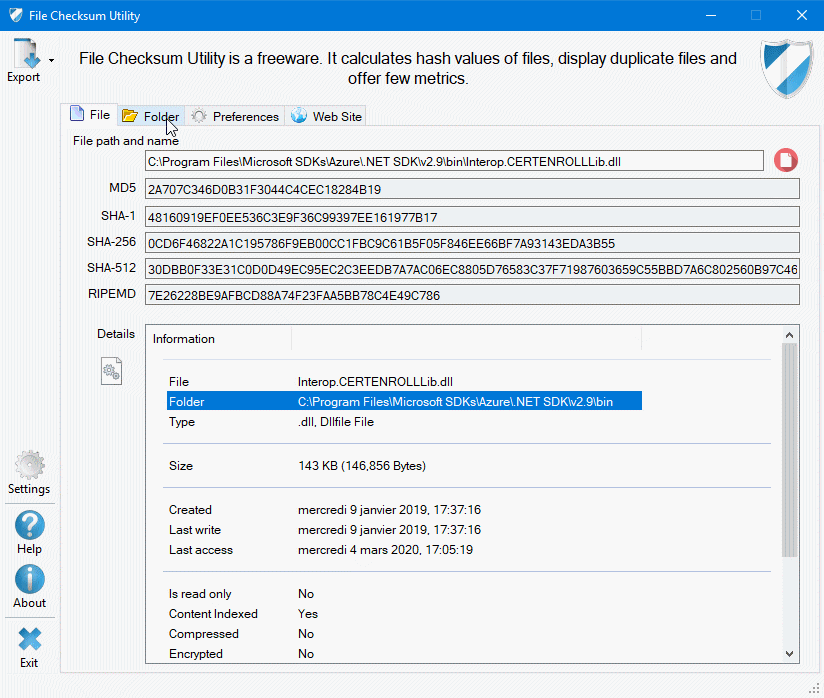The image size is (824, 698).
Task: Click the shield logo in header
Action: point(788,68)
